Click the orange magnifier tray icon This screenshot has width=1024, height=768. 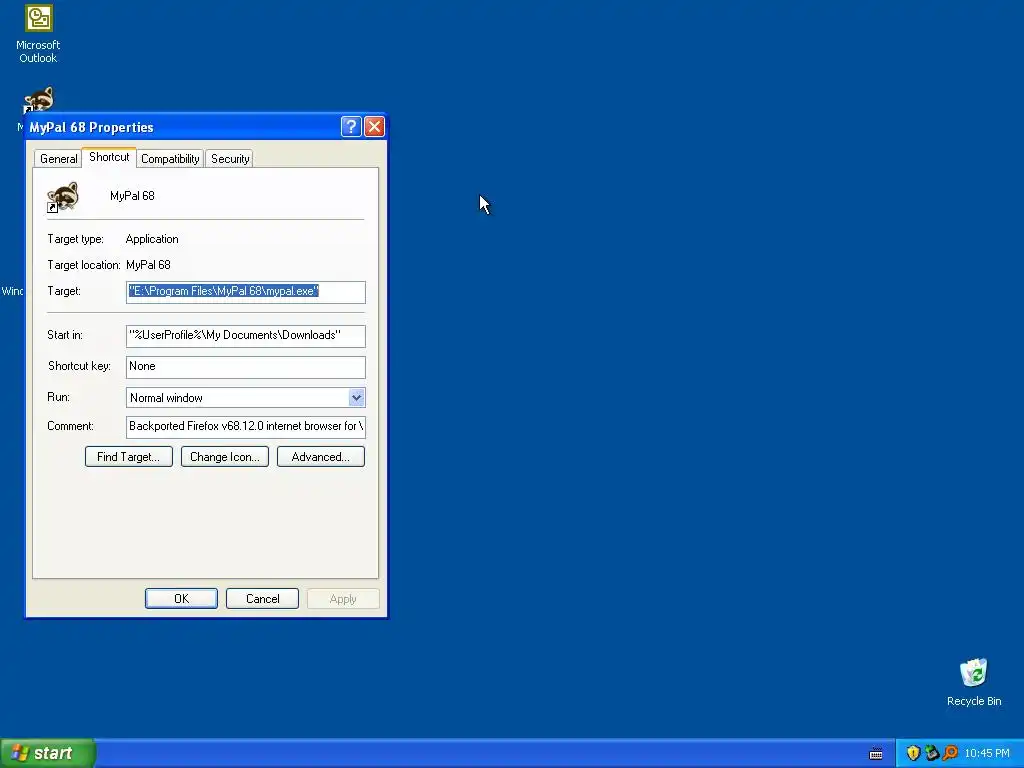950,753
